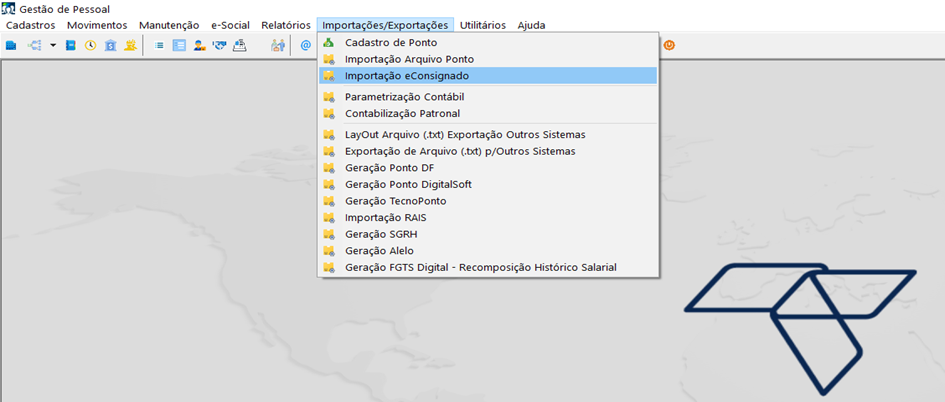Open the Movimentos menu

point(97,25)
